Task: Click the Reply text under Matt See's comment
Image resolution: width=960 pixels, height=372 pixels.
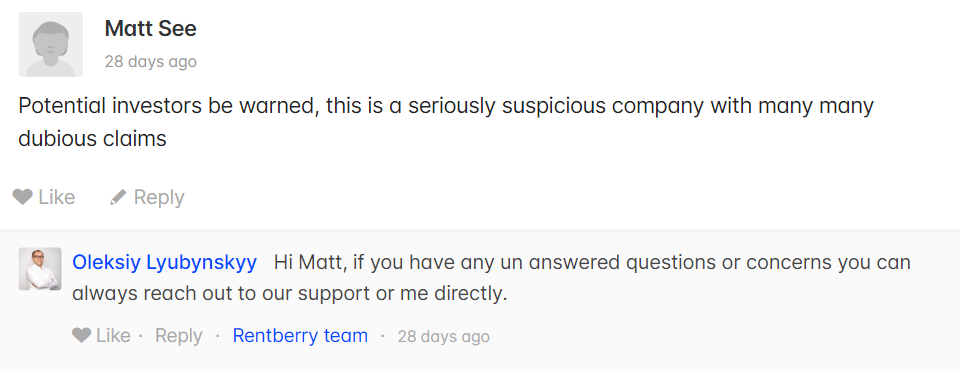Action: (159, 198)
